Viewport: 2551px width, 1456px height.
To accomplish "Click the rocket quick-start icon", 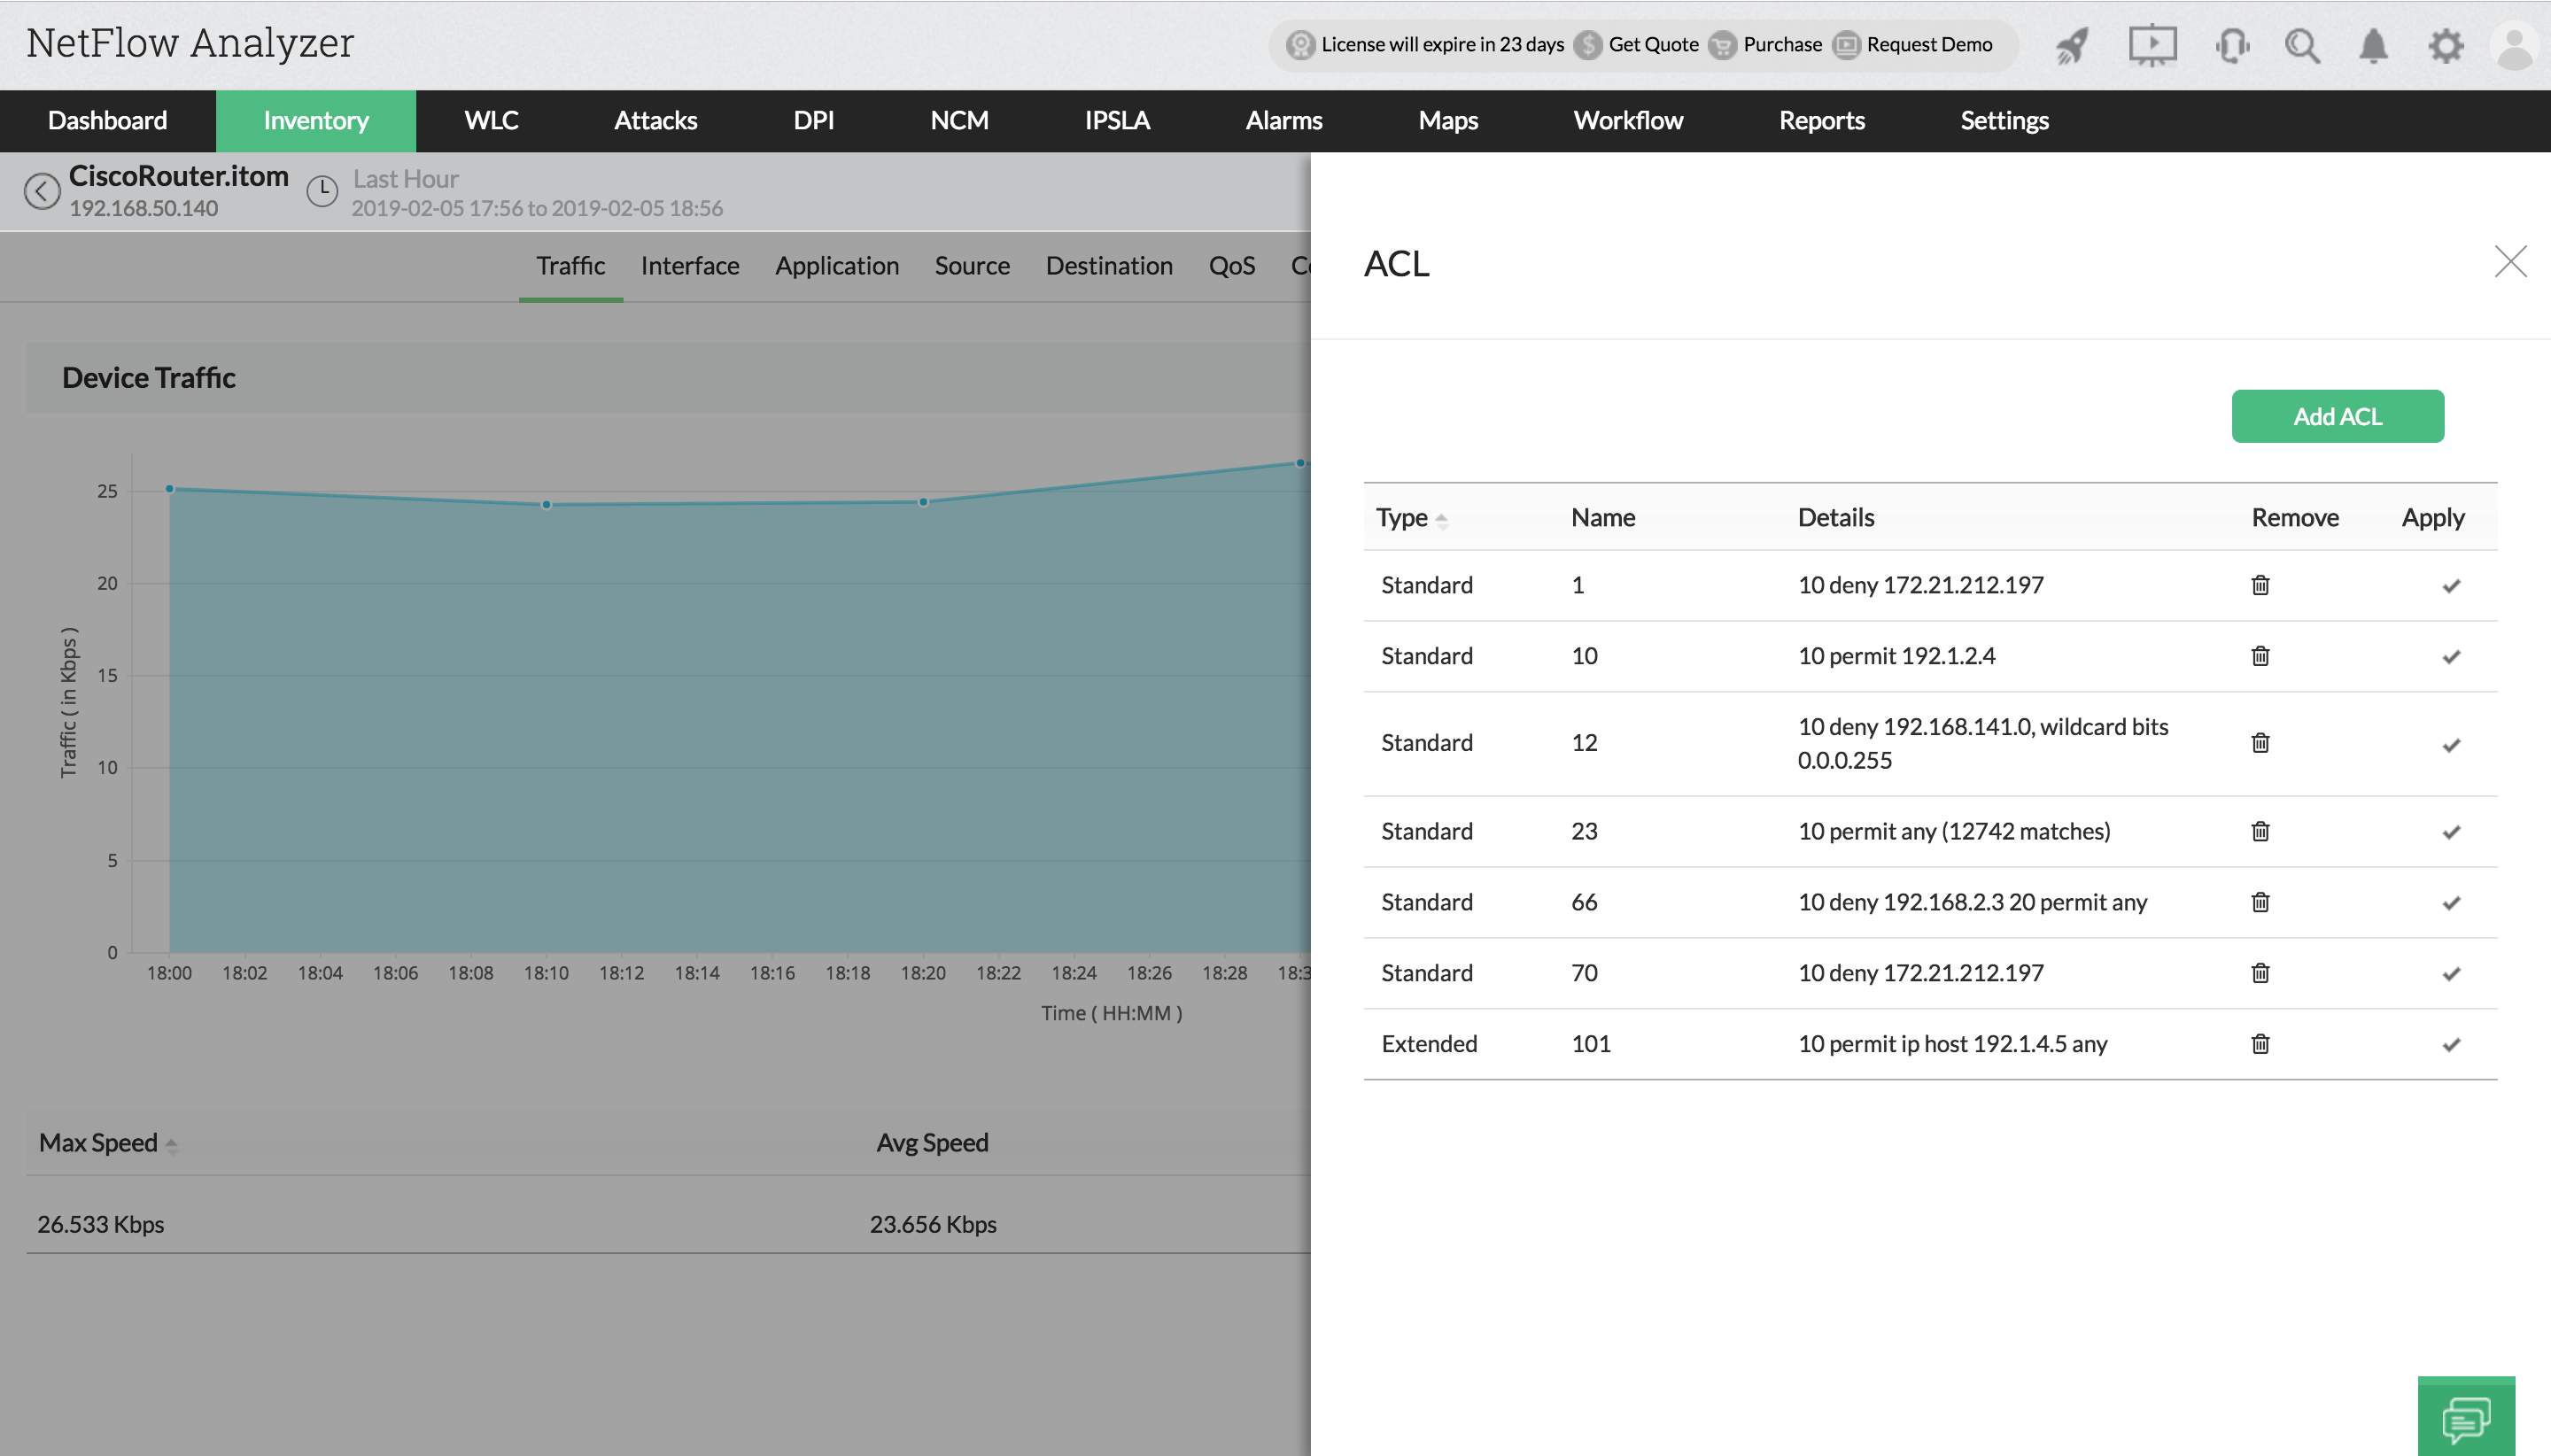I will 2072,46.
